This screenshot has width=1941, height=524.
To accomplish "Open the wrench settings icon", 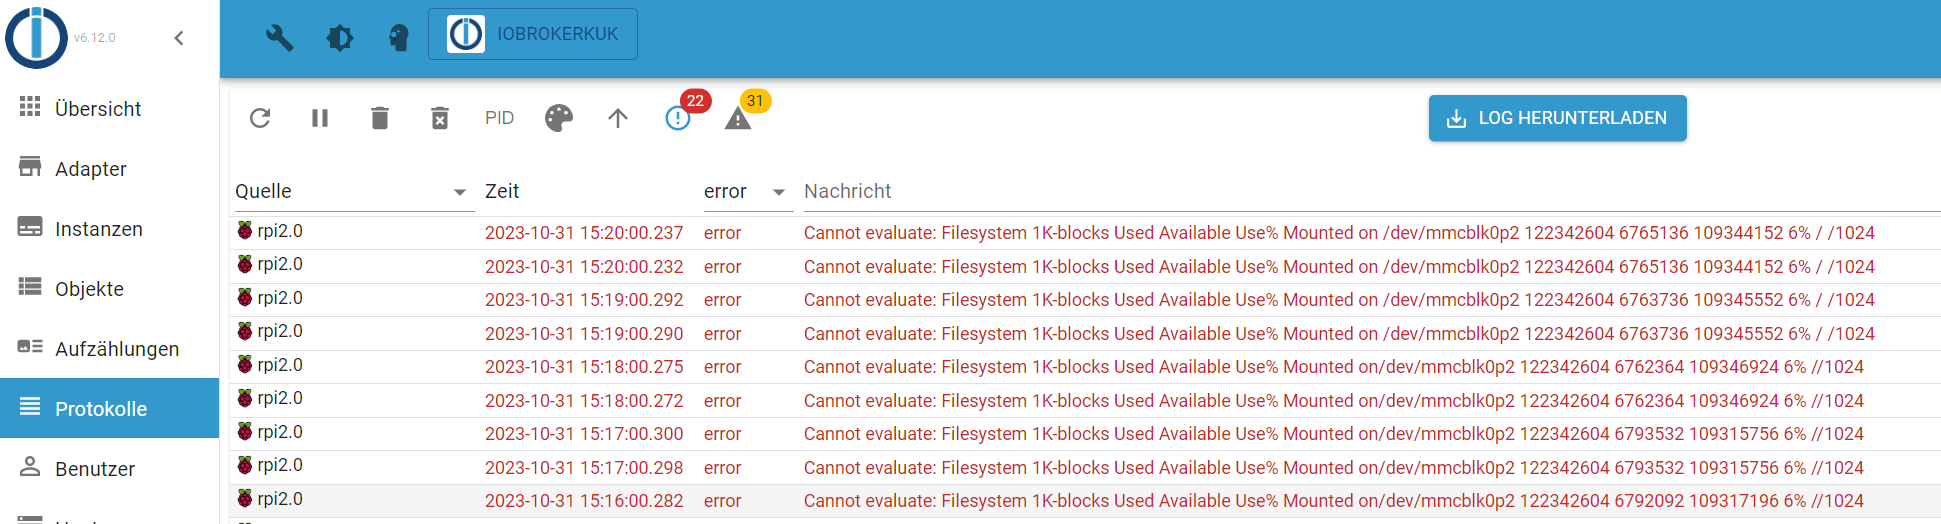I will (280, 38).
